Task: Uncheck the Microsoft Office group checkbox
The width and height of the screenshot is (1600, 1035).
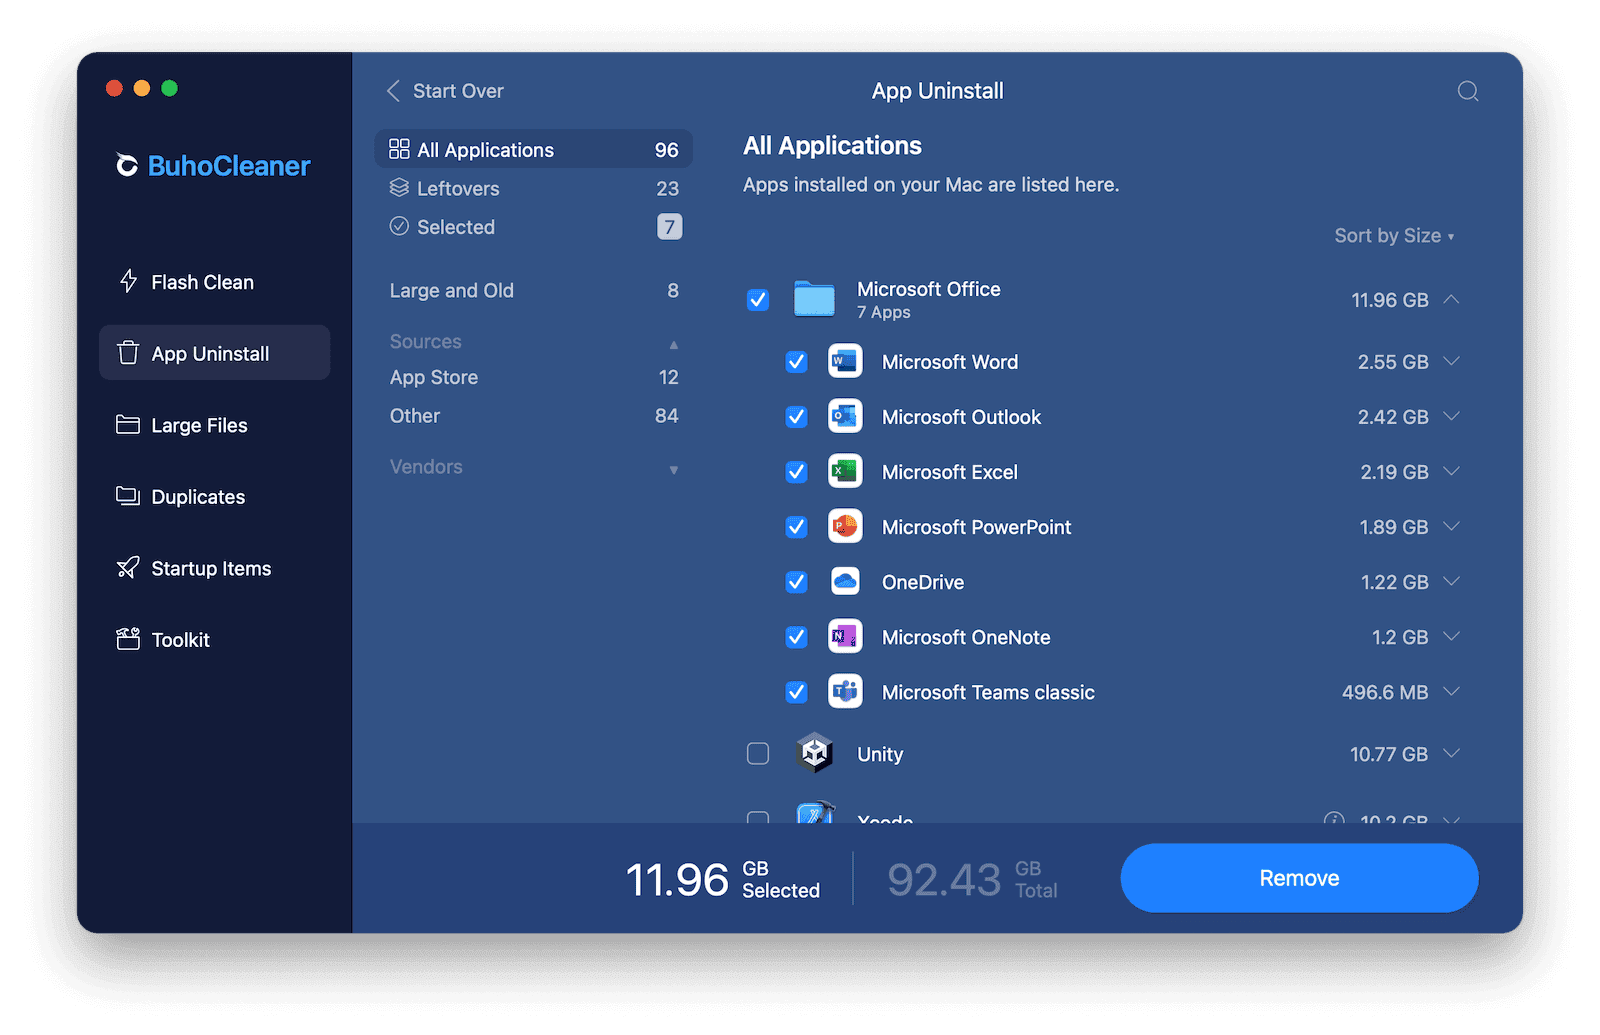Action: point(758,299)
